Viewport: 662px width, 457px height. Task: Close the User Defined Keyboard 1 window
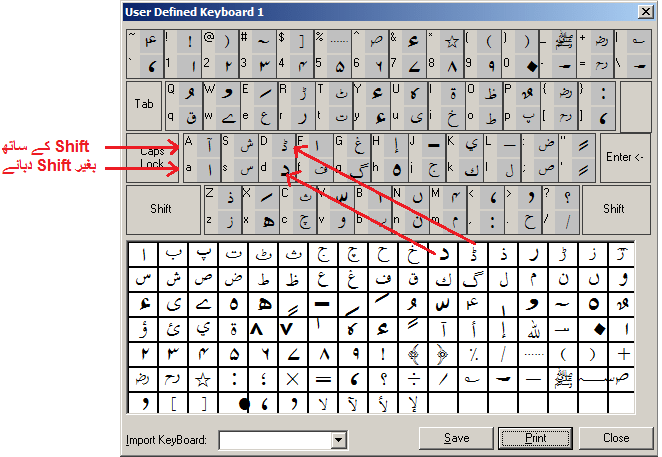tap(646, 11)
